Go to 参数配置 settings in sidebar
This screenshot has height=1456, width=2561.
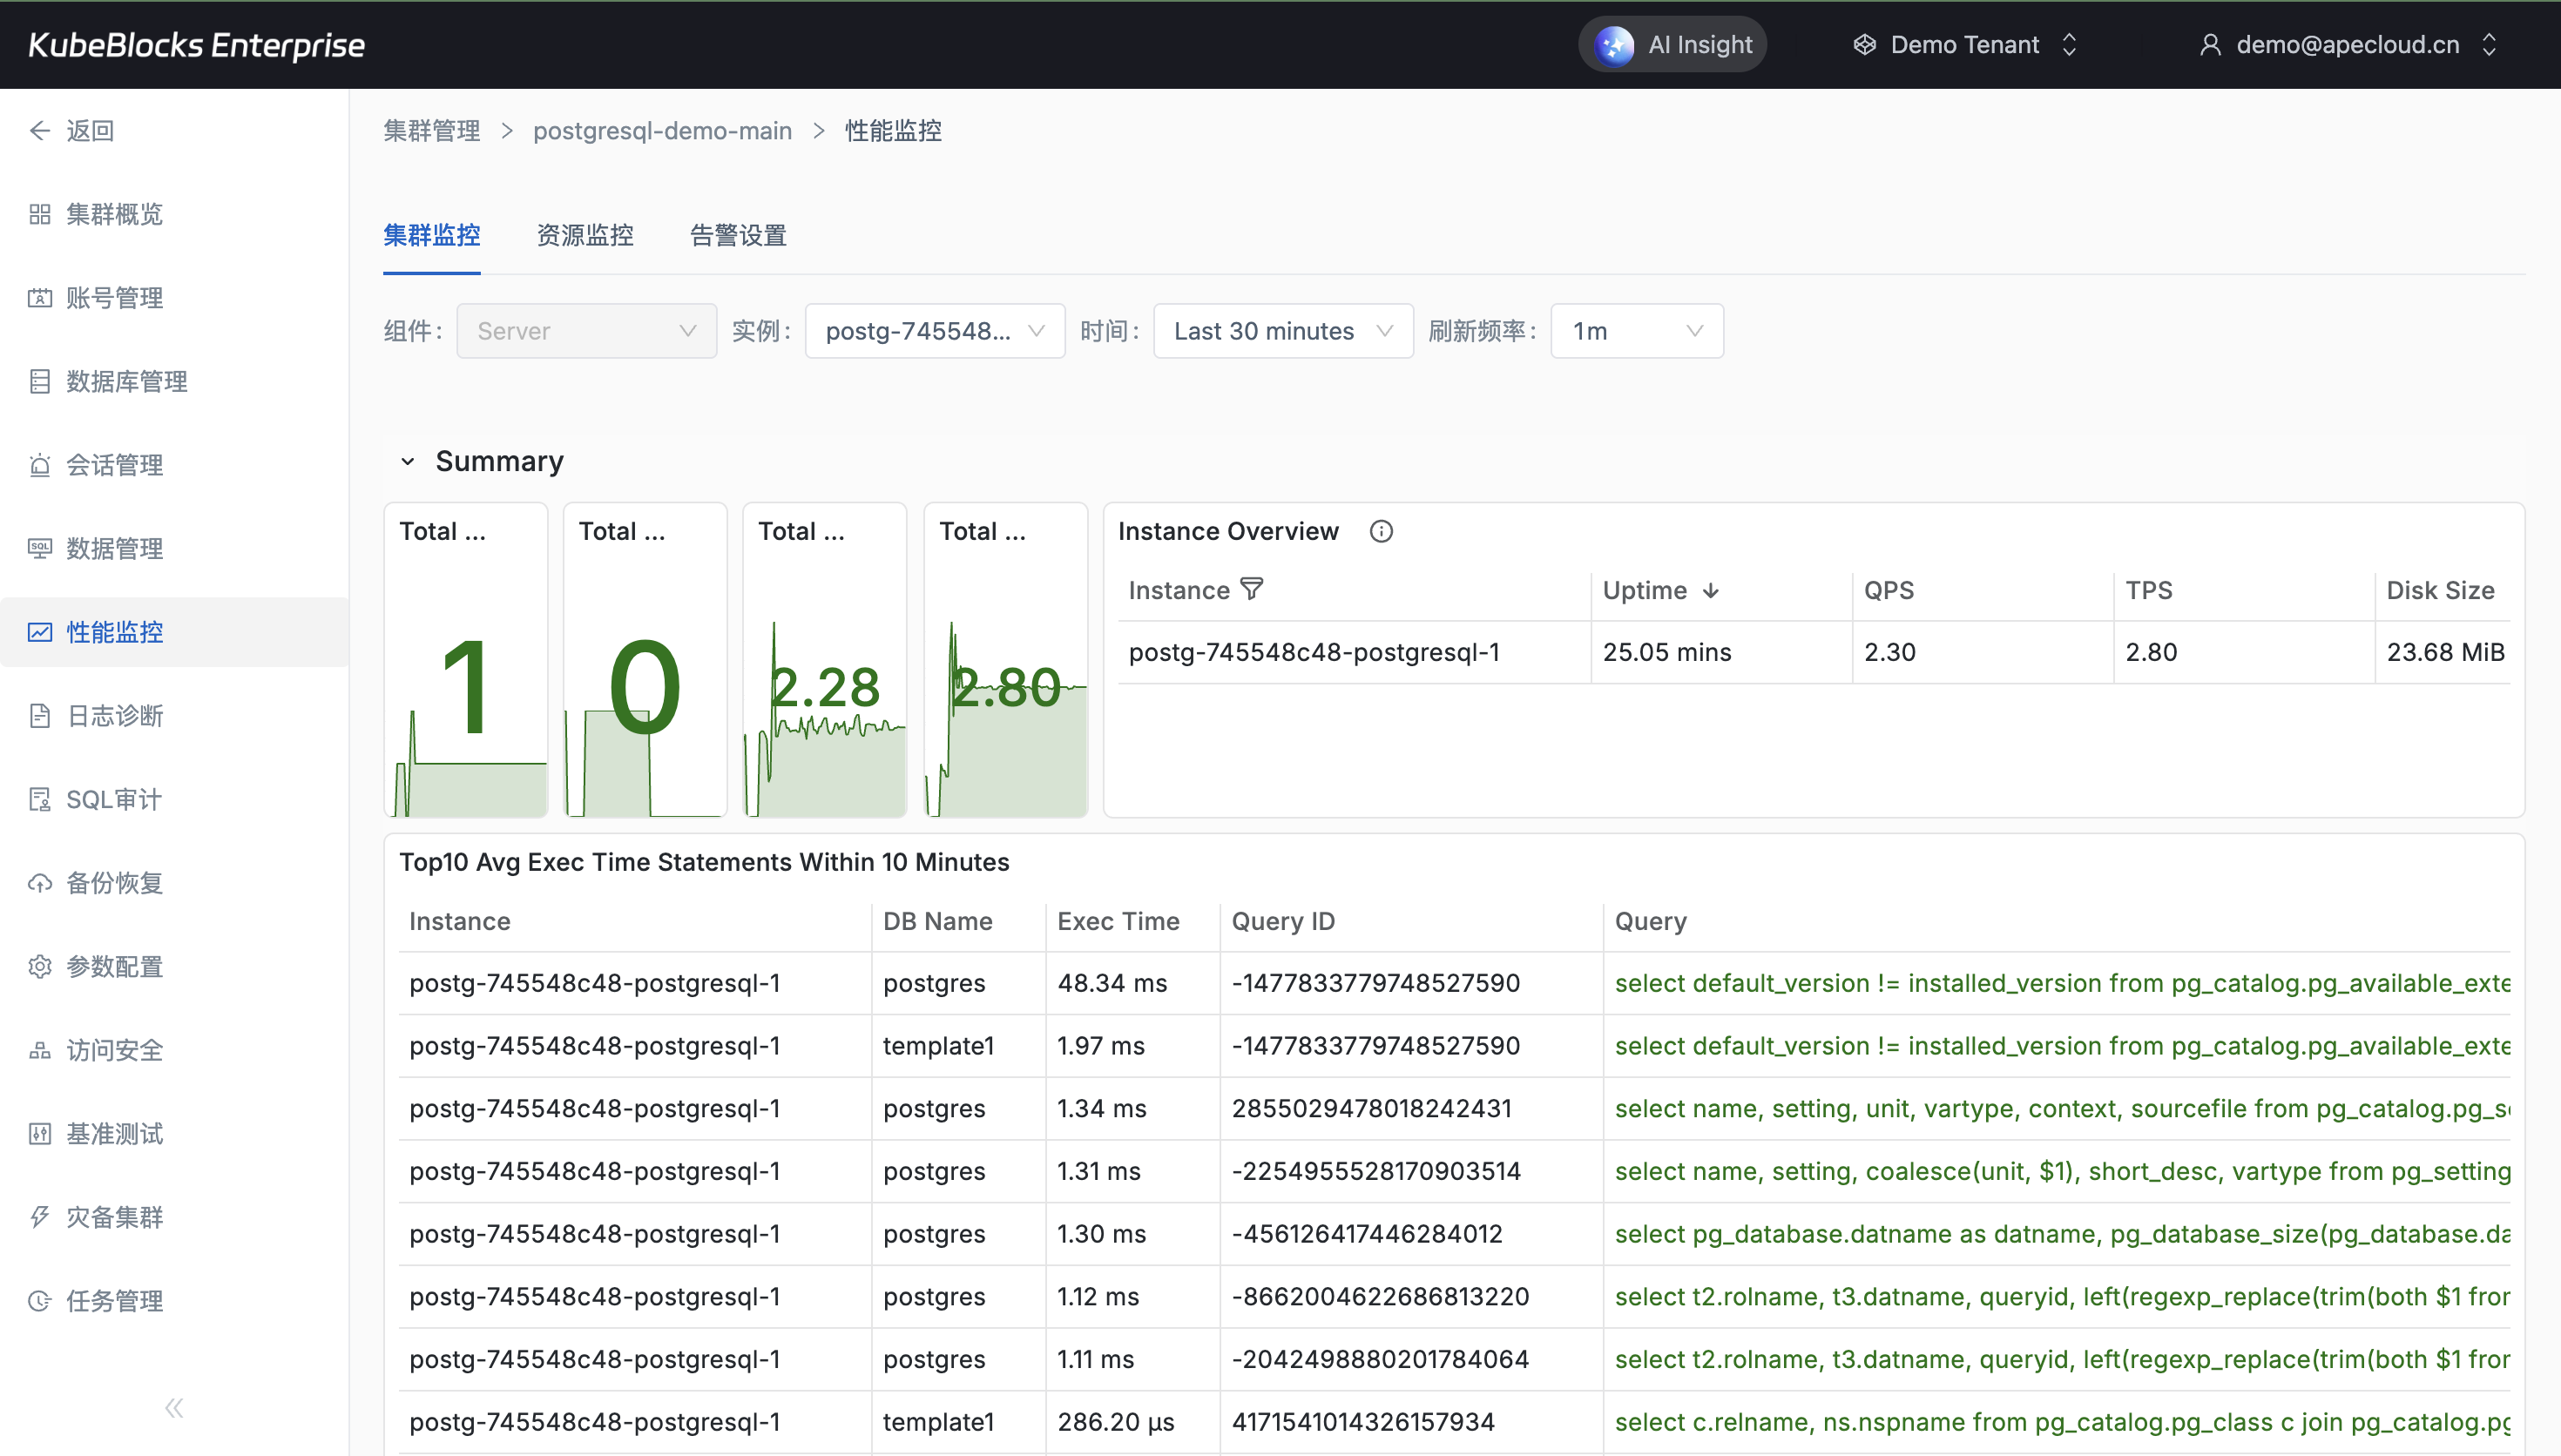[113, 966]
